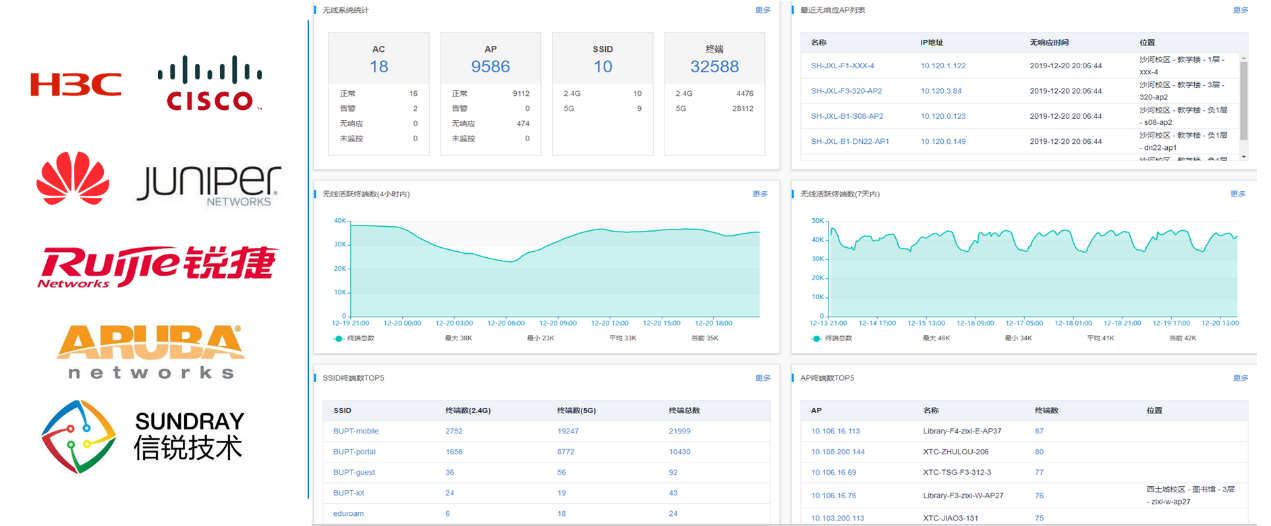Open AP 10.106.16.69
The image size is (1271, 526).
pyautogui.click(x=834, y=472)
